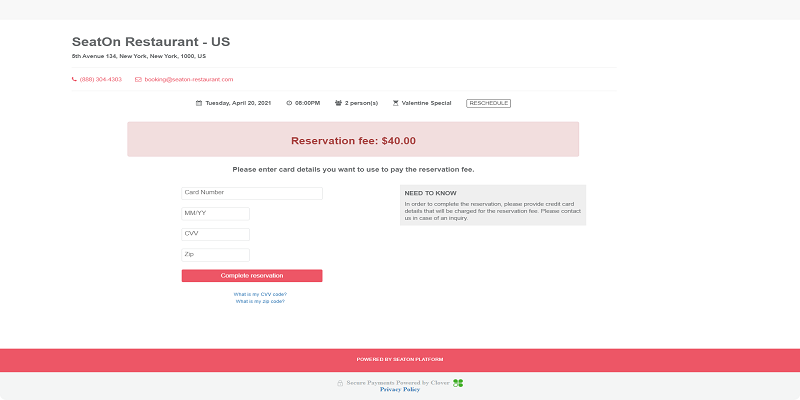
Task: Click the Zip code input field
Action: tap(215, 255)
